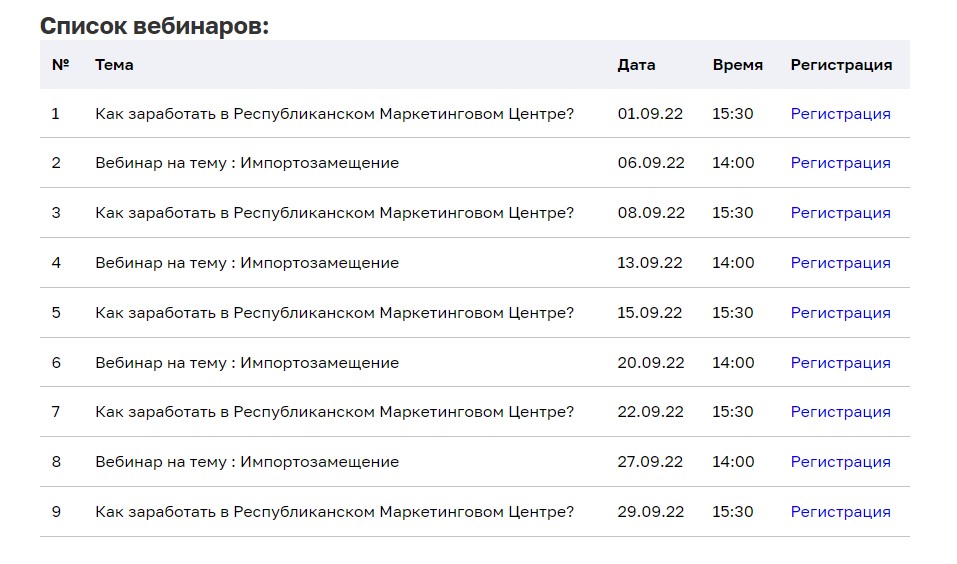The image size is (957, 564).
Task: Click the № column header
Action: [x=60, y=65]
